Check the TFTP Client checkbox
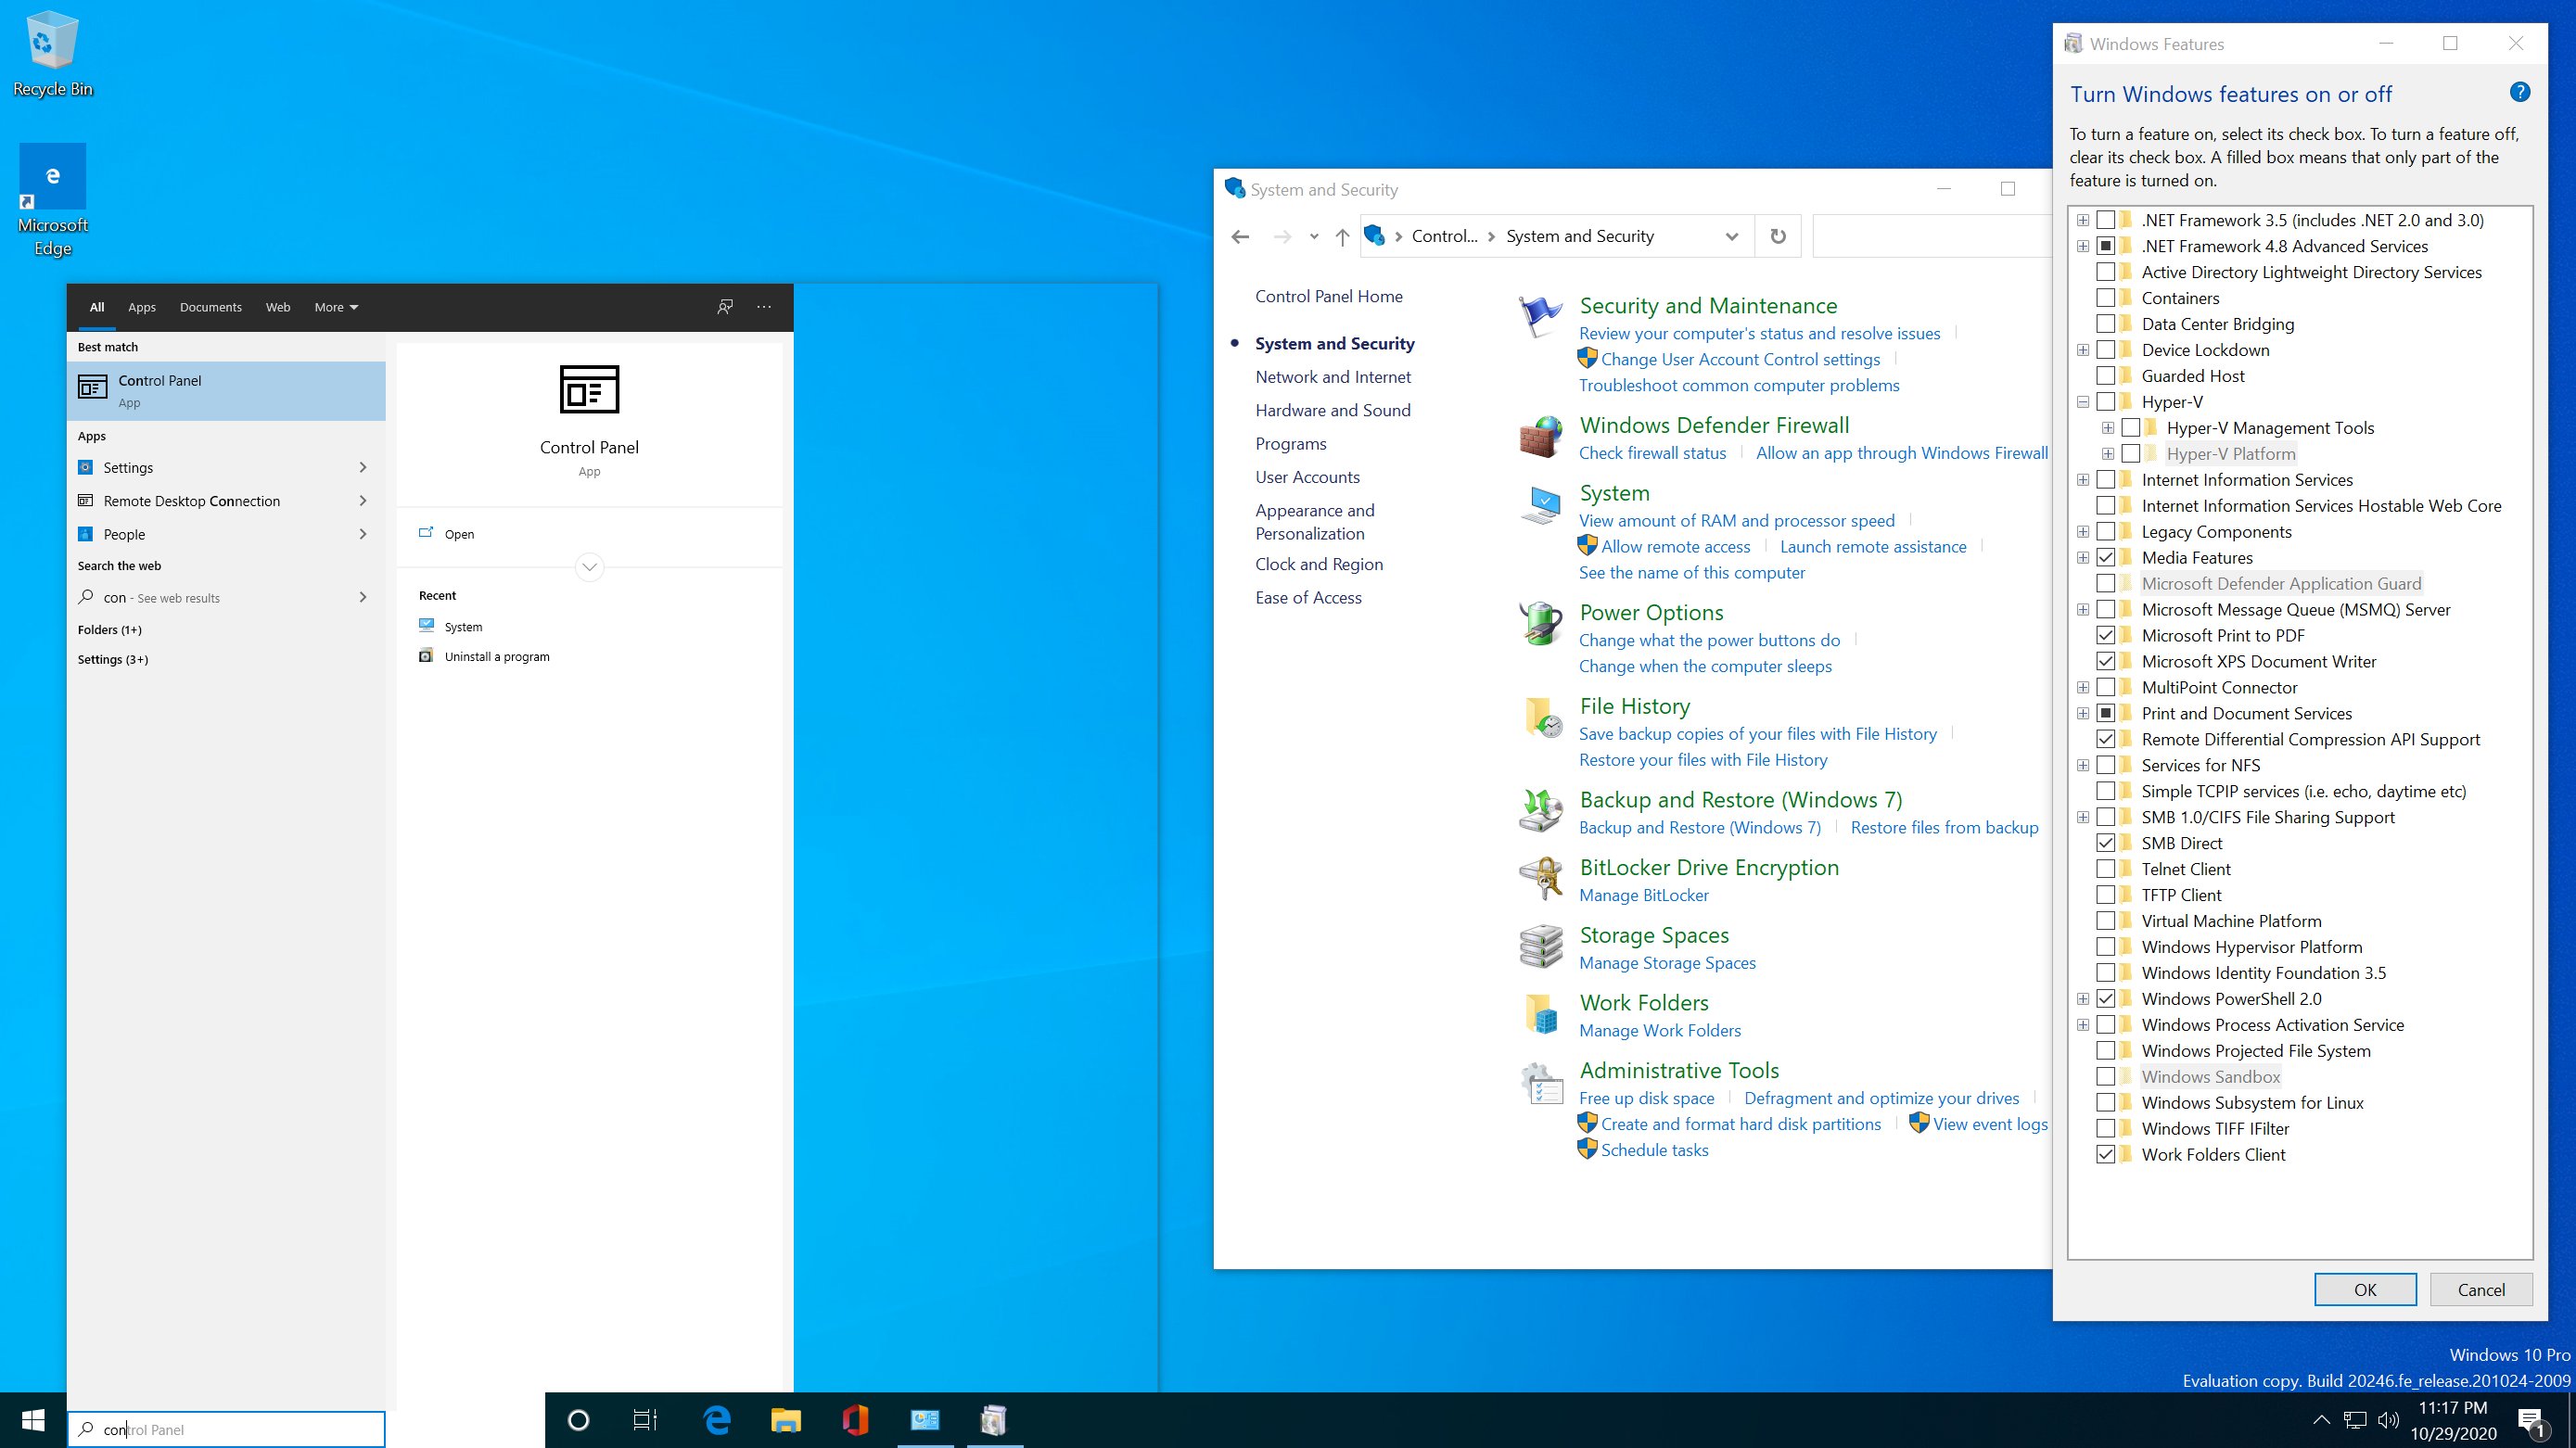The height and width of the screenshot is (1448, 2576). (x=2106, y=895)
